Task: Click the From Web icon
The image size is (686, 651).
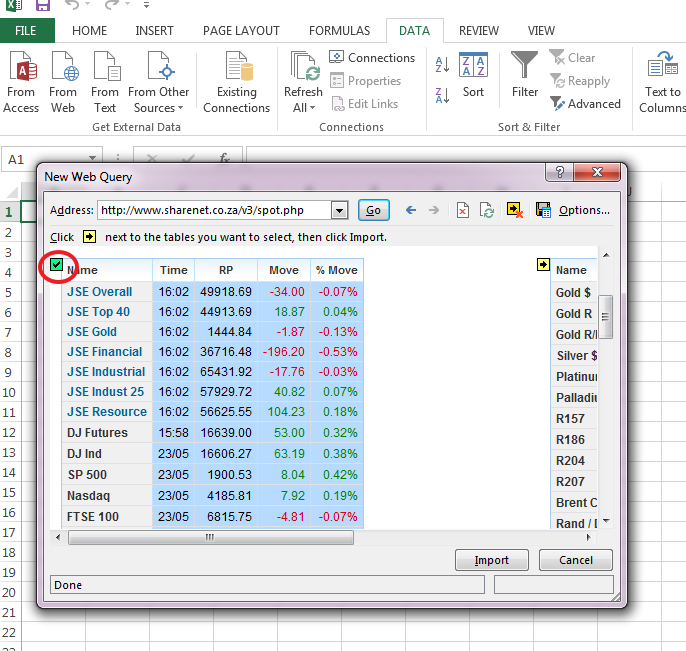Action: (x=63, y=82)
